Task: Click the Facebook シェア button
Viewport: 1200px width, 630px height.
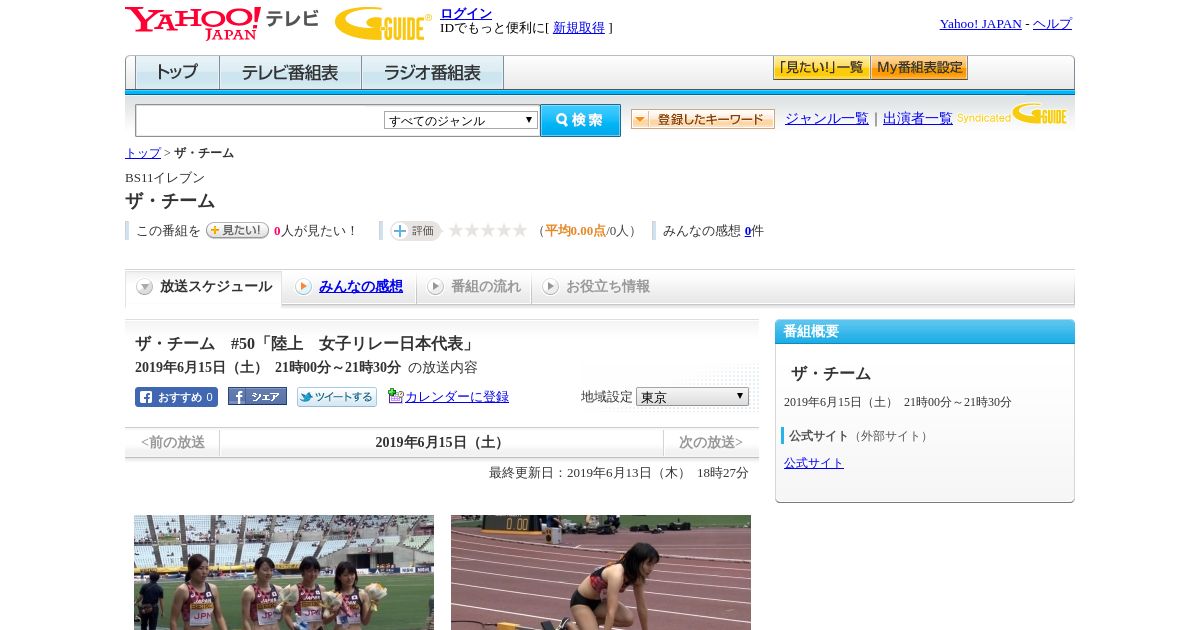Action: click(257, 396)
